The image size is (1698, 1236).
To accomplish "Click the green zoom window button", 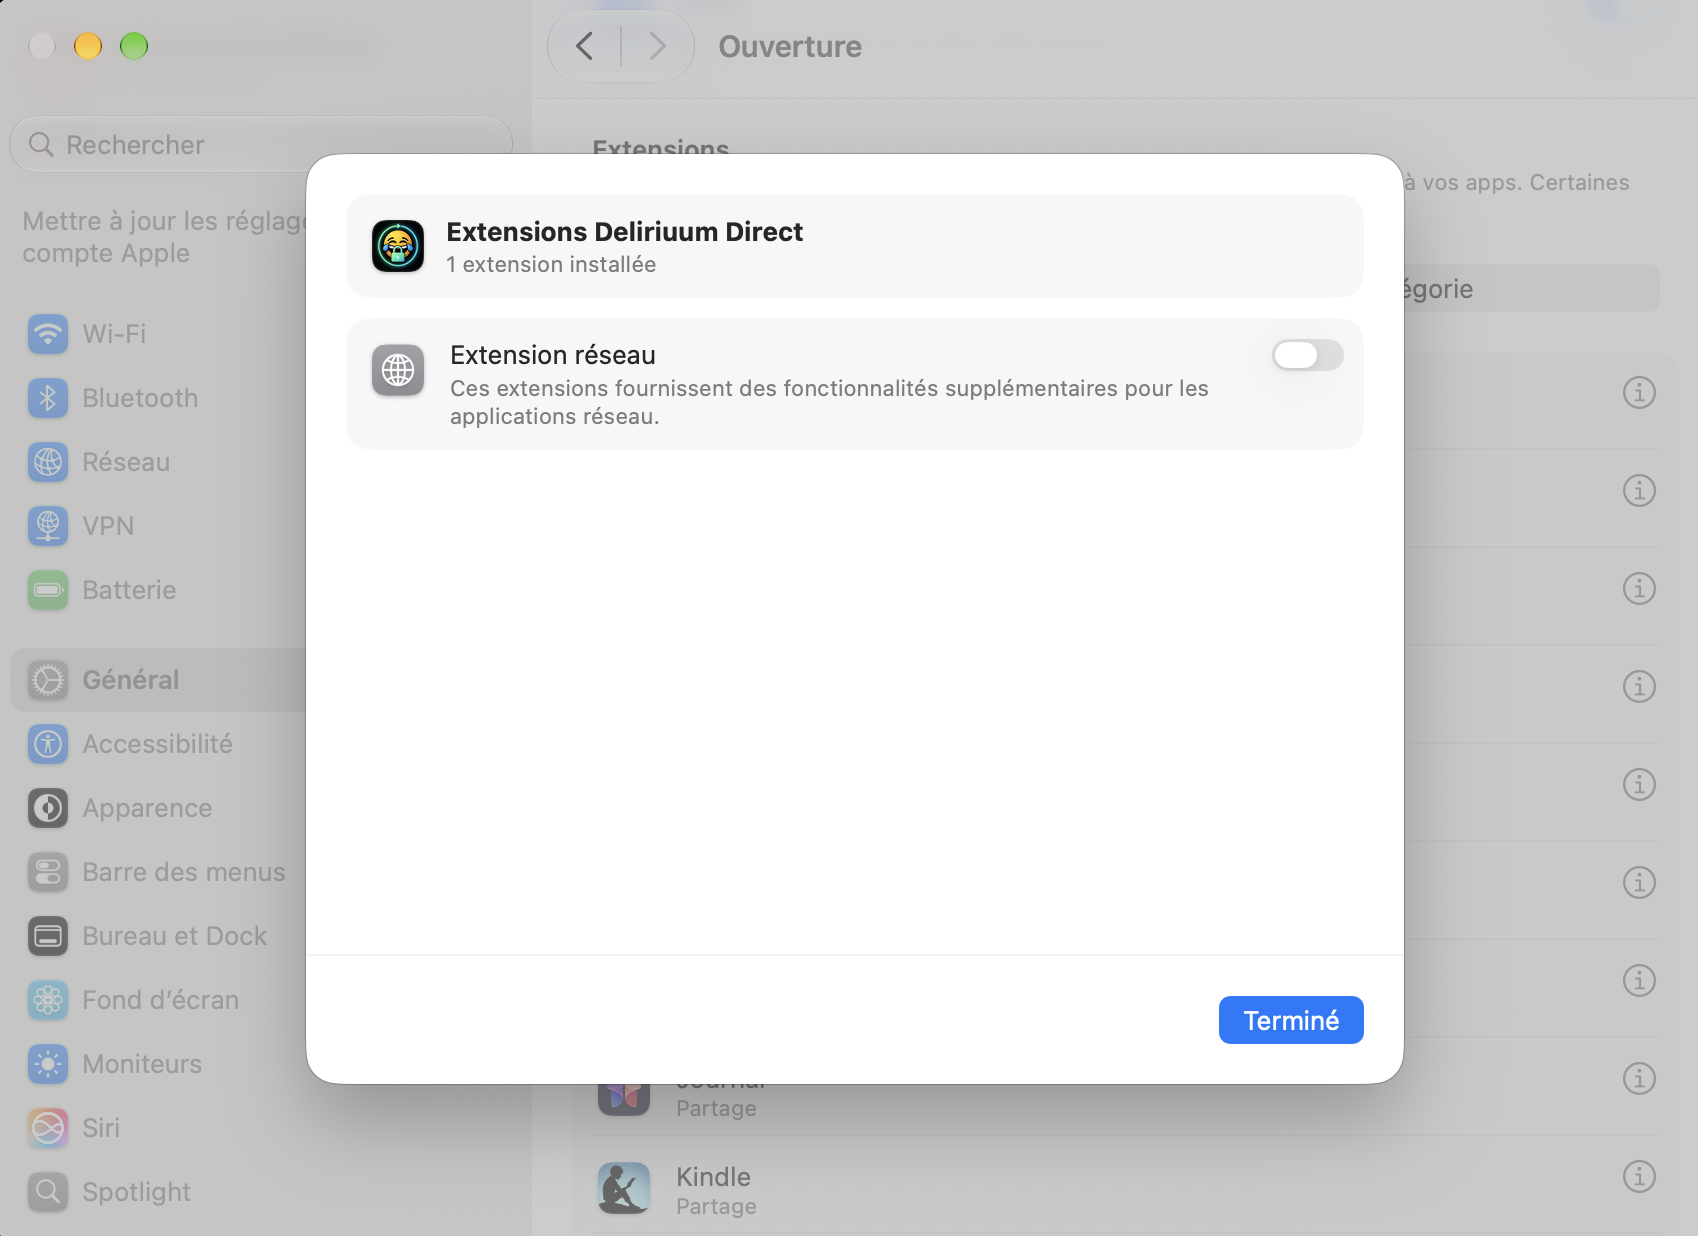I will [134, 46].
